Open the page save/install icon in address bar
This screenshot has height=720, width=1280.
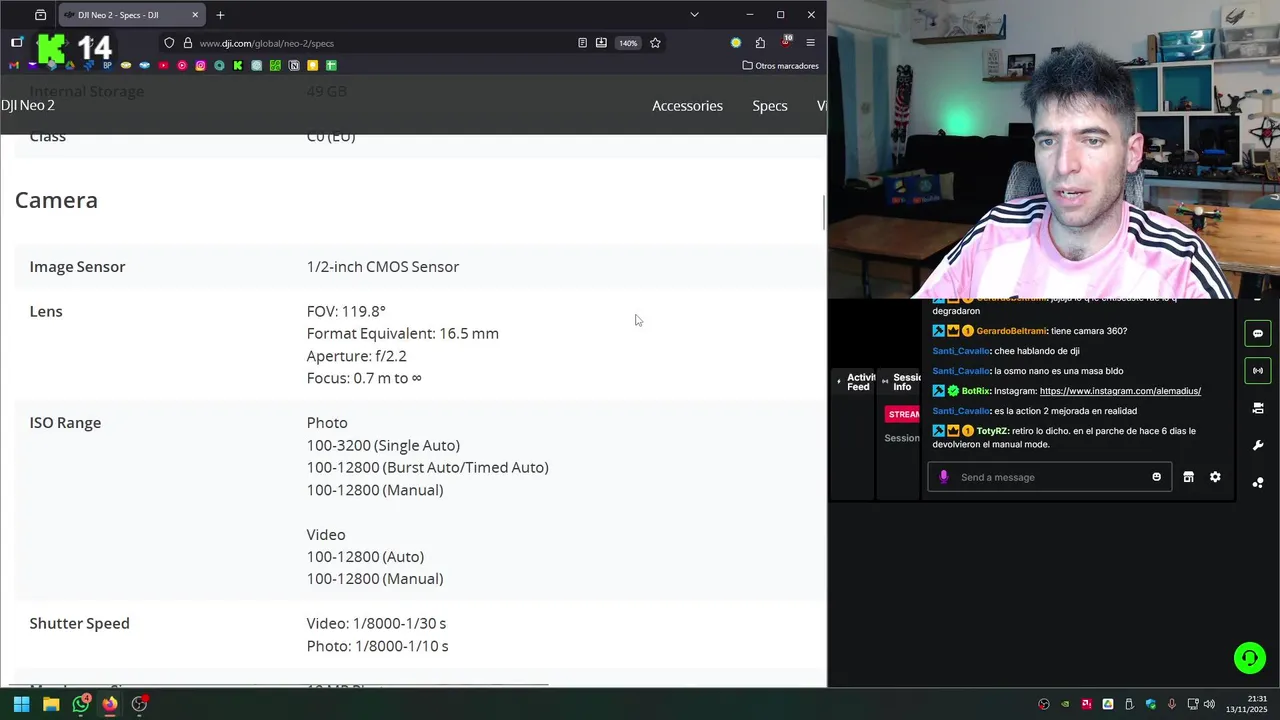(x=601, y=43)
